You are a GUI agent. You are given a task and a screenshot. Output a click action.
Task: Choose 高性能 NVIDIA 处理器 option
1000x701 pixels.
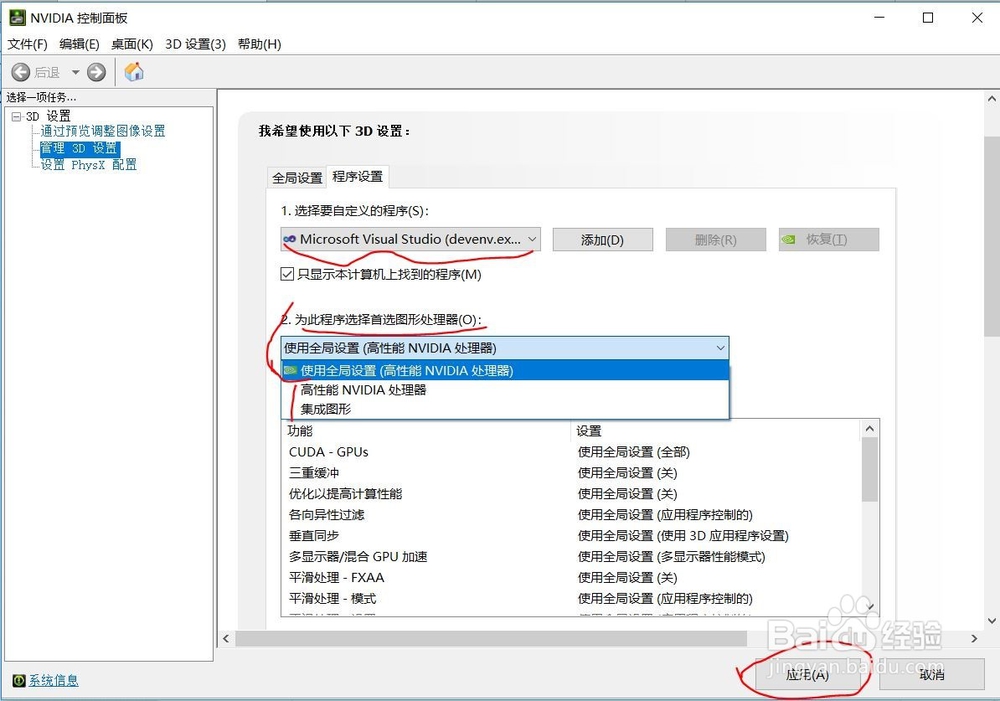click(x=504, y=390)
